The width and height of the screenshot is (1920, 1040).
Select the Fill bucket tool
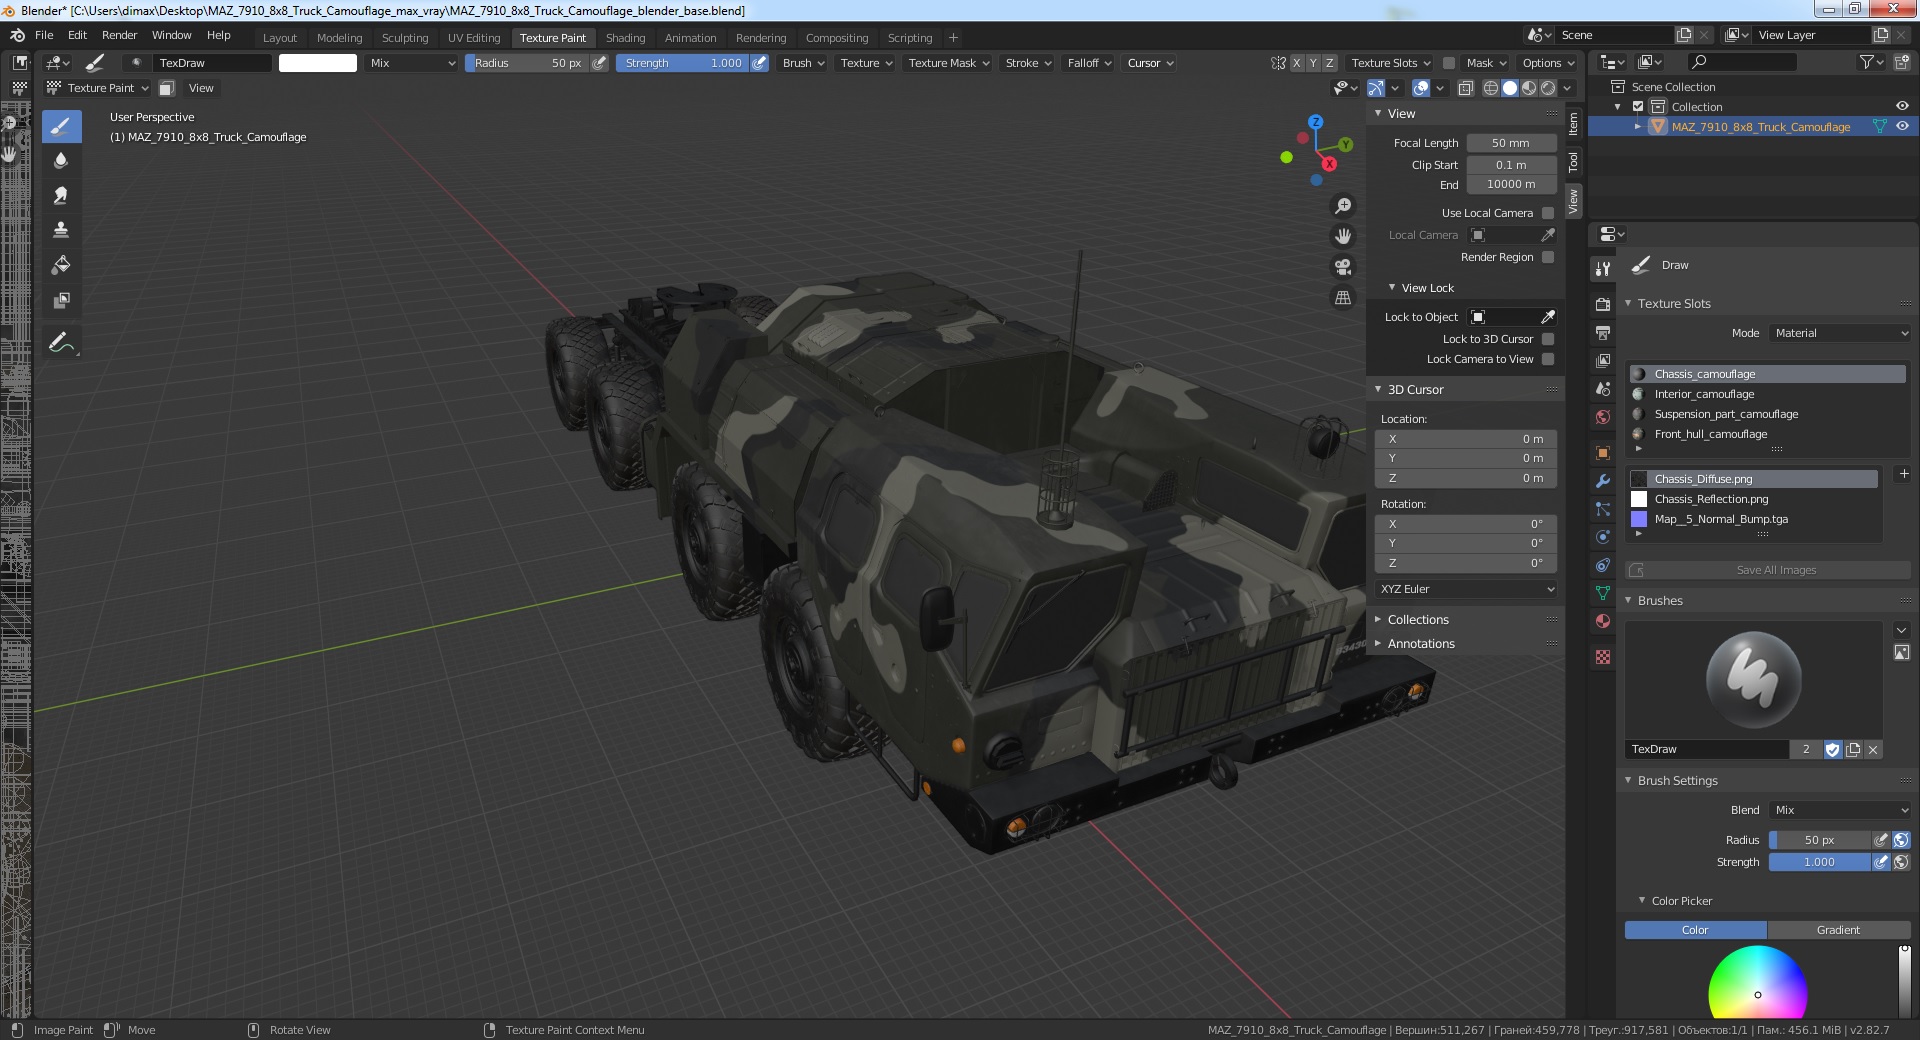point(61,265)
